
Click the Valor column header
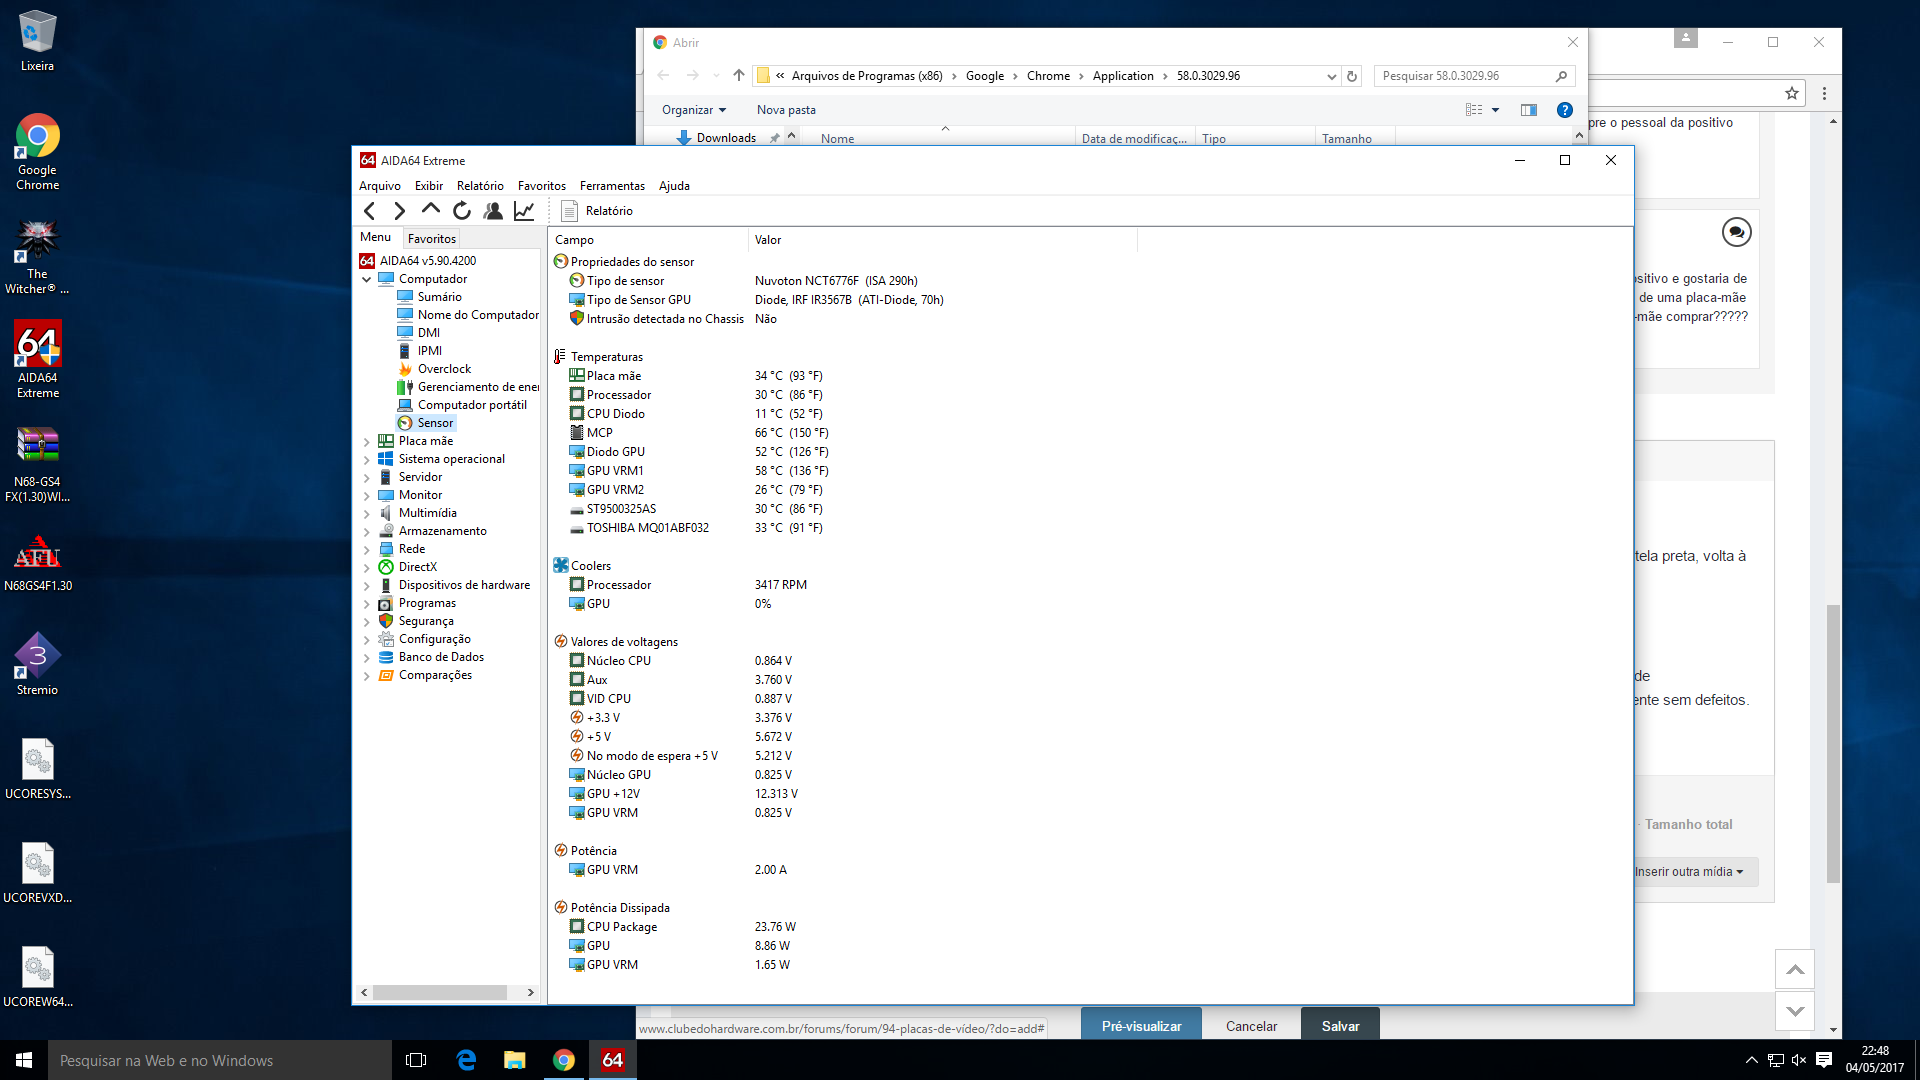point(942,240)
